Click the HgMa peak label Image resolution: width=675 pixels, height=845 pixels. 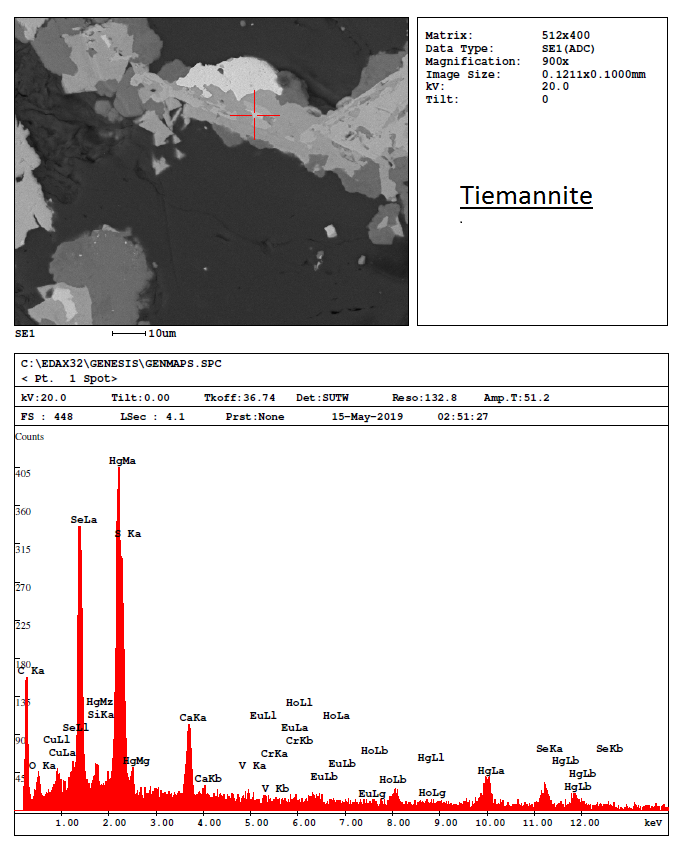pyautogui.click(x=122, y=461)
